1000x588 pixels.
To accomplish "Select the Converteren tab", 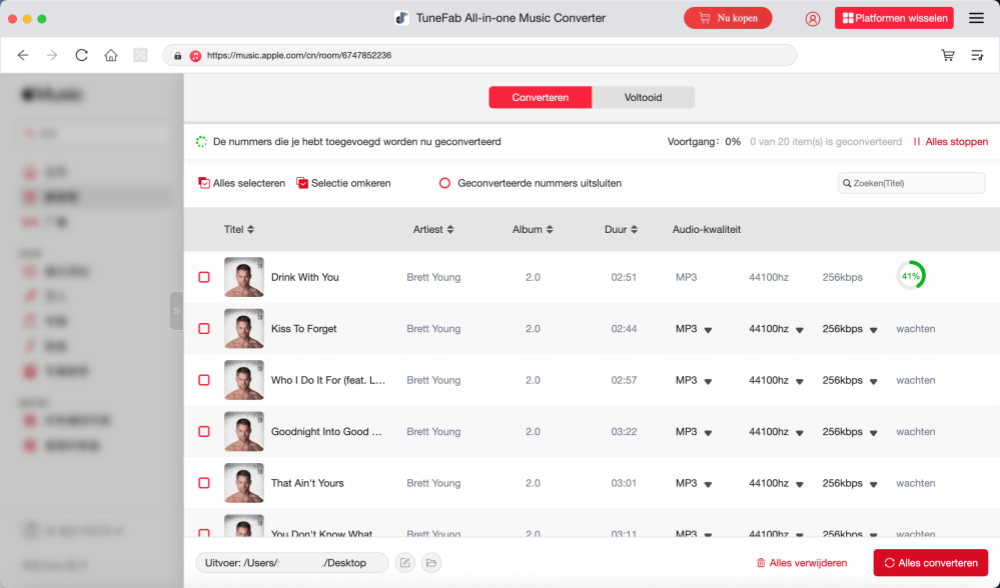I will pyautogui.click(x=540, y=98).
